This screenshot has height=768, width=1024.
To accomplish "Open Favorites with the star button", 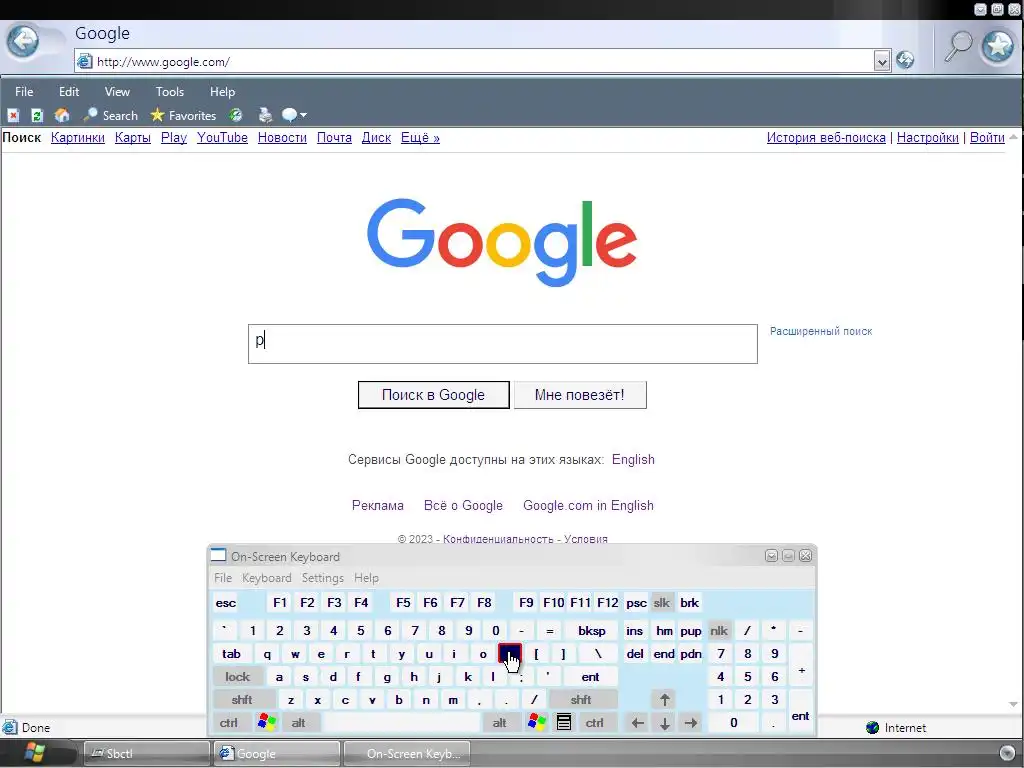I will click(184, 116).
